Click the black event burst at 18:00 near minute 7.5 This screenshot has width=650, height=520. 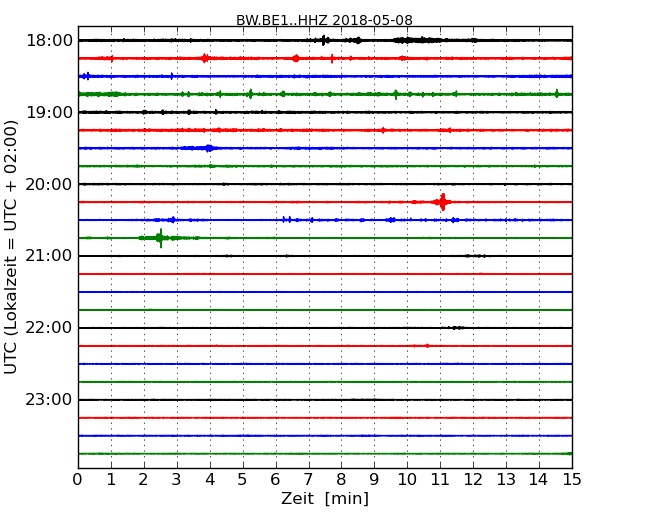(324, 40)
